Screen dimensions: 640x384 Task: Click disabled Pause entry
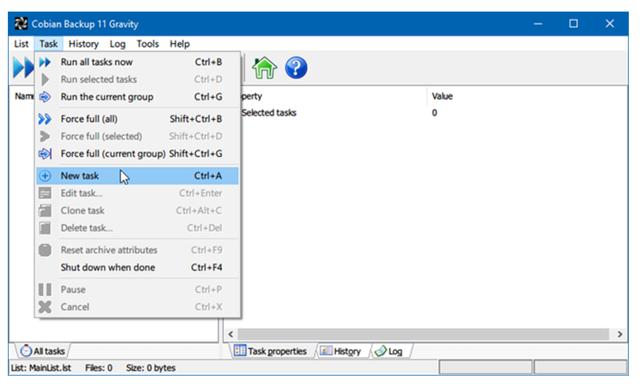138,289
